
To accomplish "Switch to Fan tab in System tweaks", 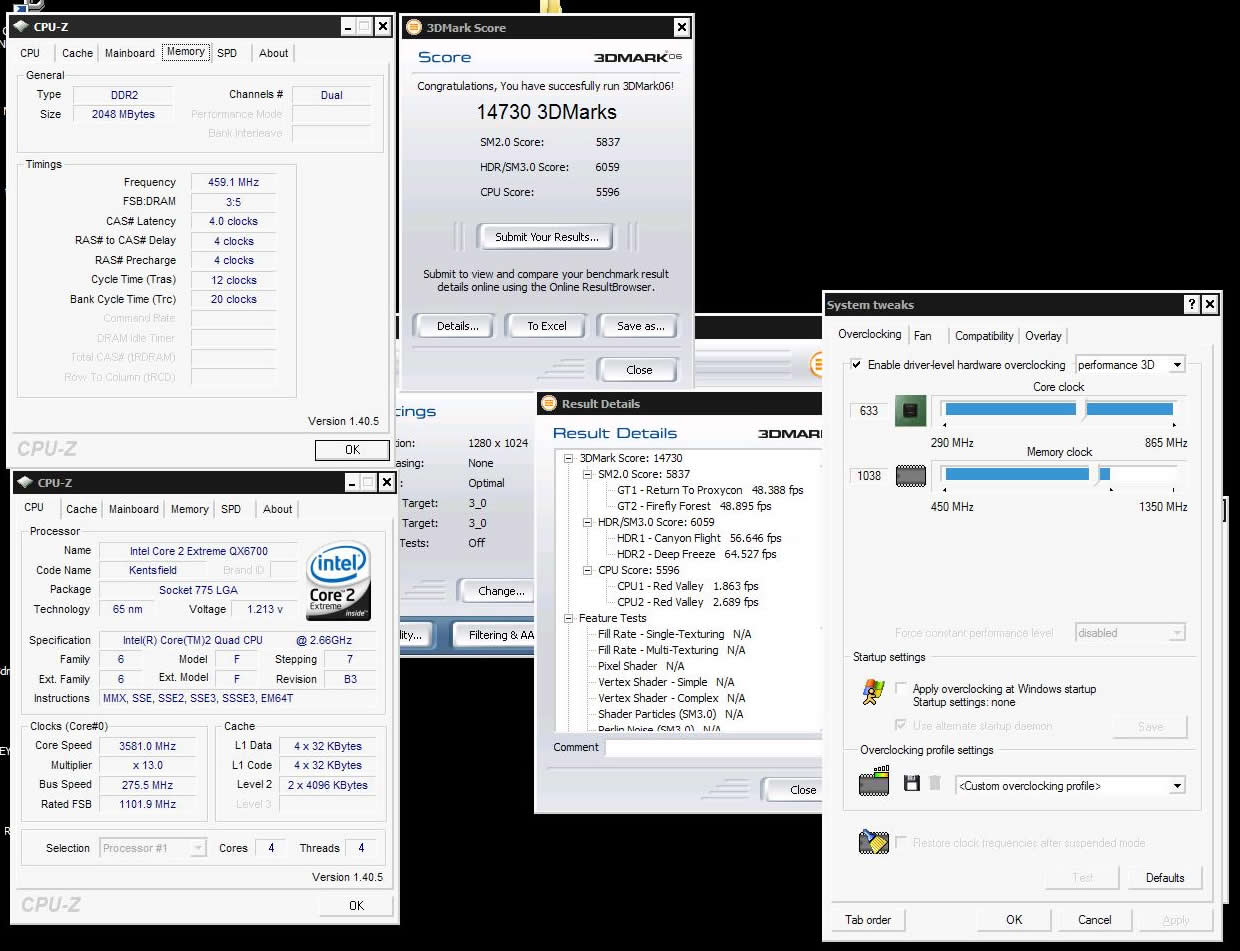I will [x=923, y=336].
